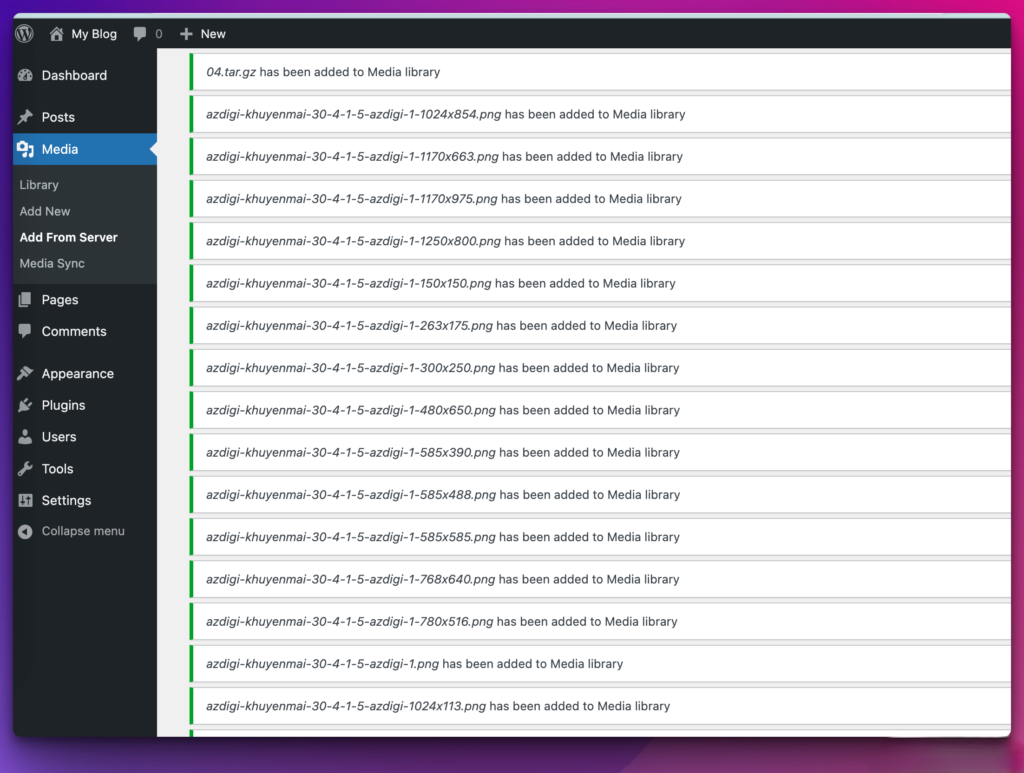This screenshot has width=1024, height=773.
Task: Open Settings via the sliders icon
Action: (23, 500)
